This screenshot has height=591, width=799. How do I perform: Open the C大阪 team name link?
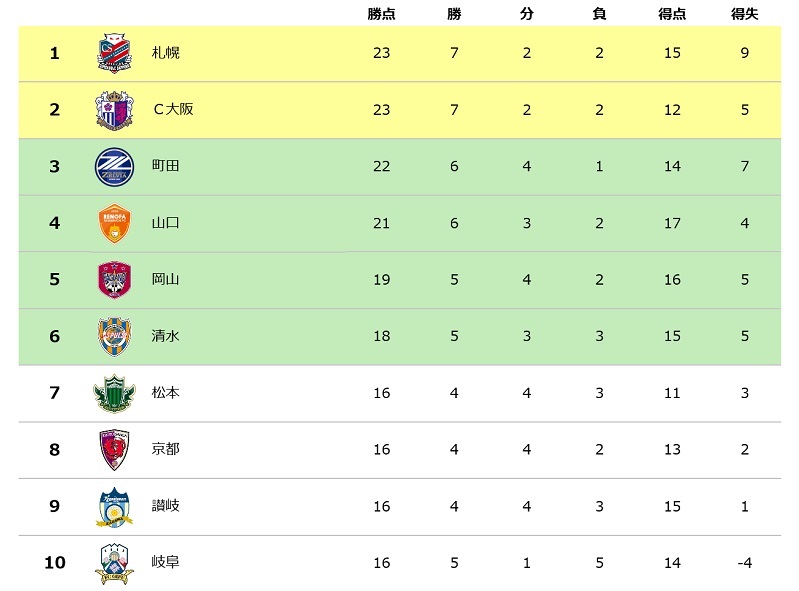pos(173,110)
